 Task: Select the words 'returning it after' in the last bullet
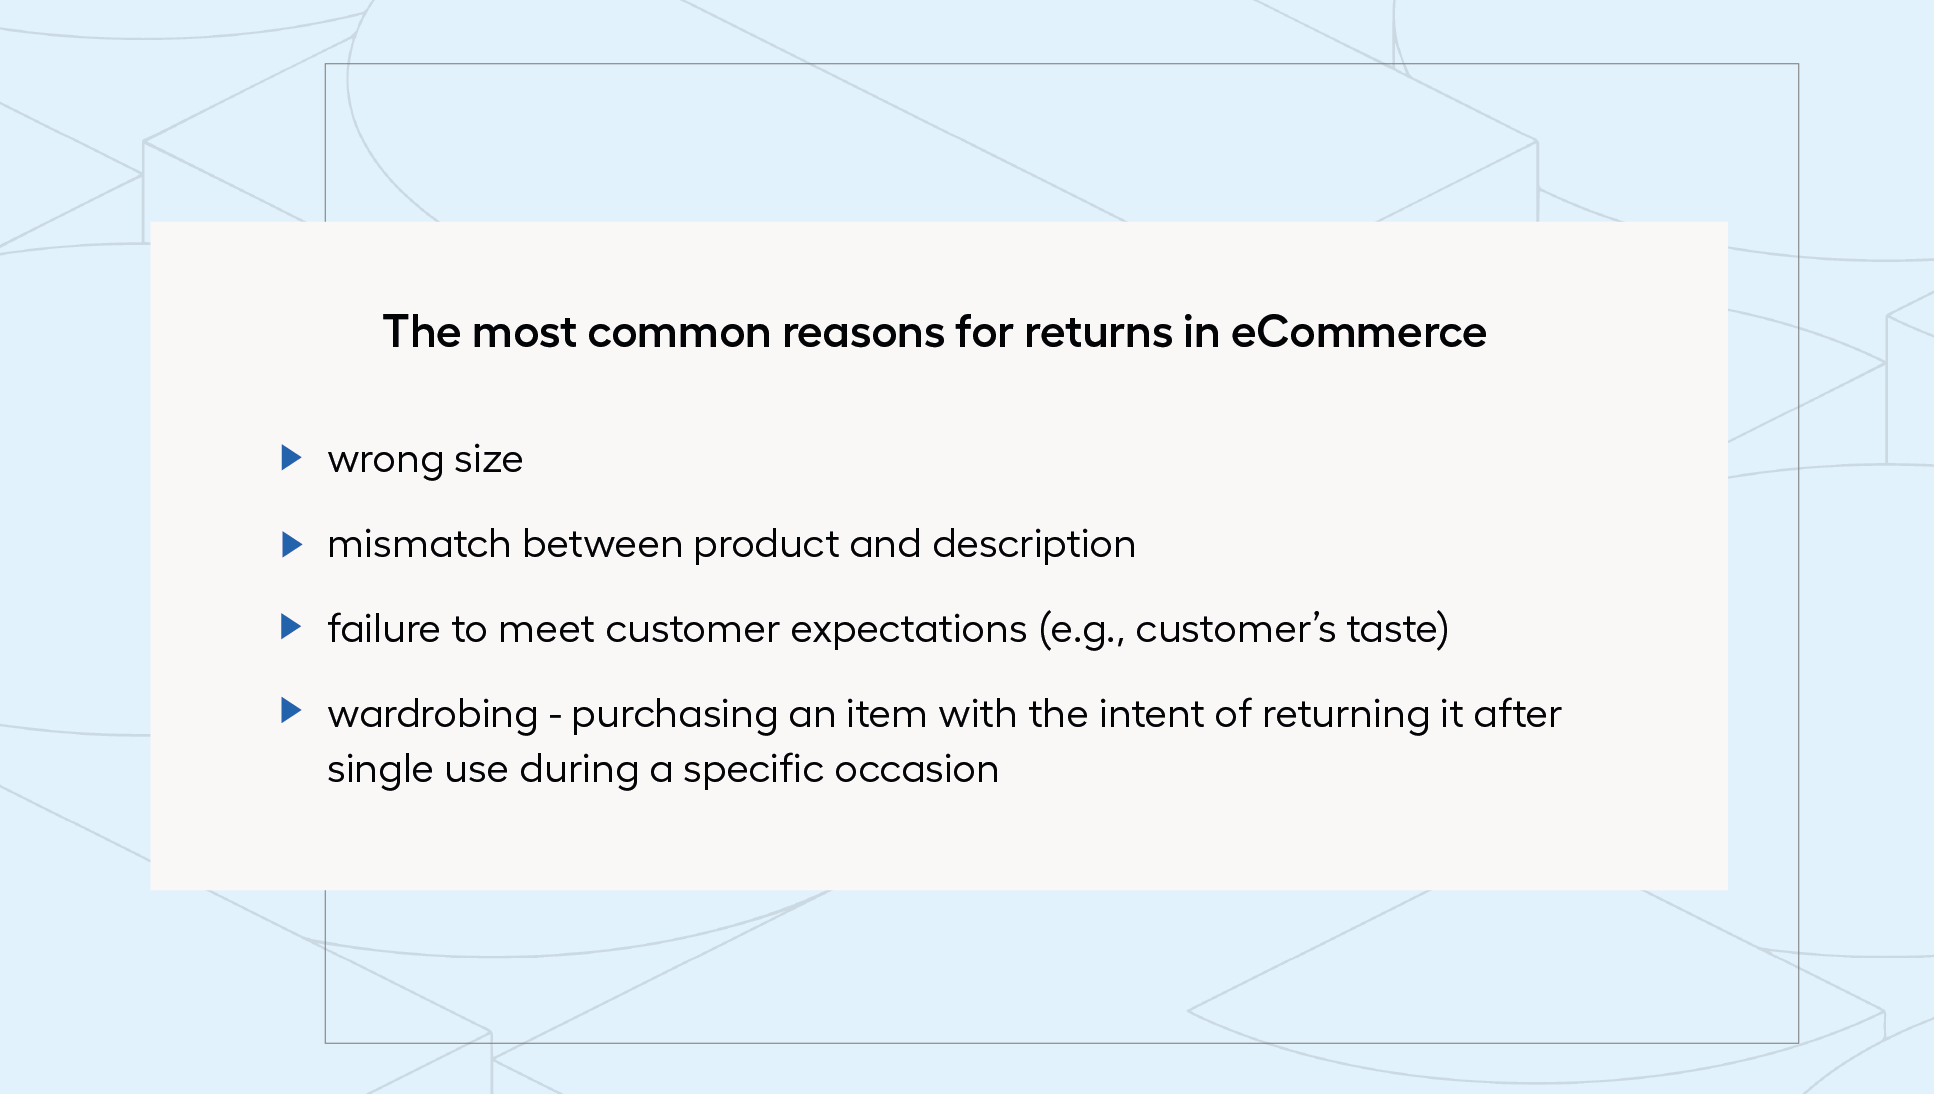tap(1411, 715)
